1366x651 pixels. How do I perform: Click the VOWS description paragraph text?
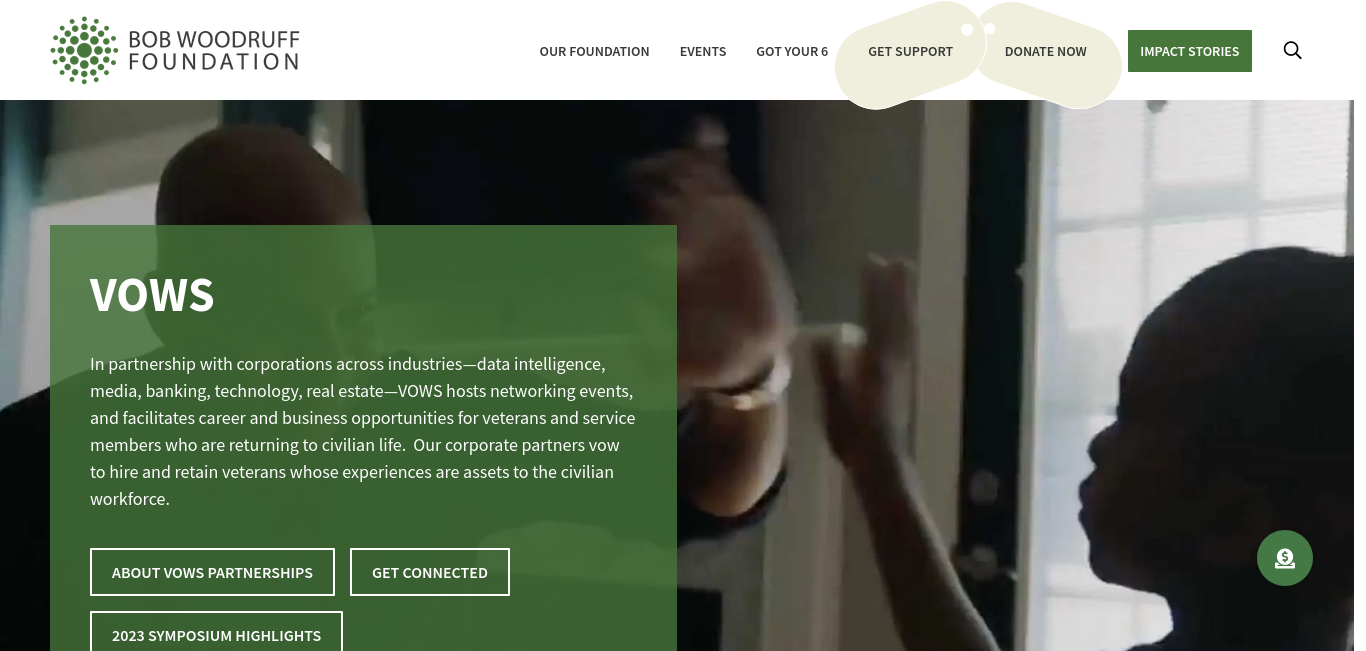pyautogui.click(x=363, y=431)
